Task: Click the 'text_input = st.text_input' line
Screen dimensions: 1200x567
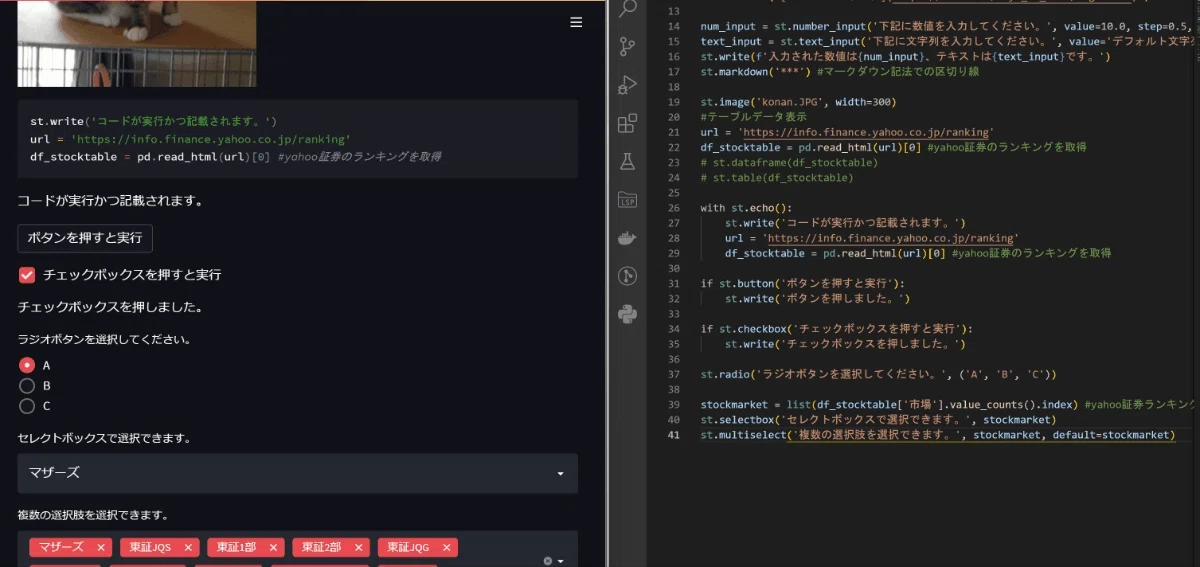Action: pos(947,41)
